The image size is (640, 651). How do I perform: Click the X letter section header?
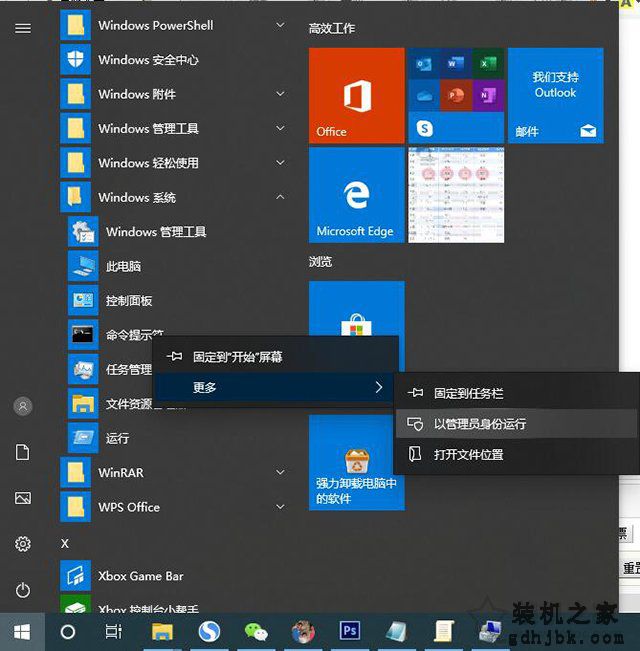[65, 543]
